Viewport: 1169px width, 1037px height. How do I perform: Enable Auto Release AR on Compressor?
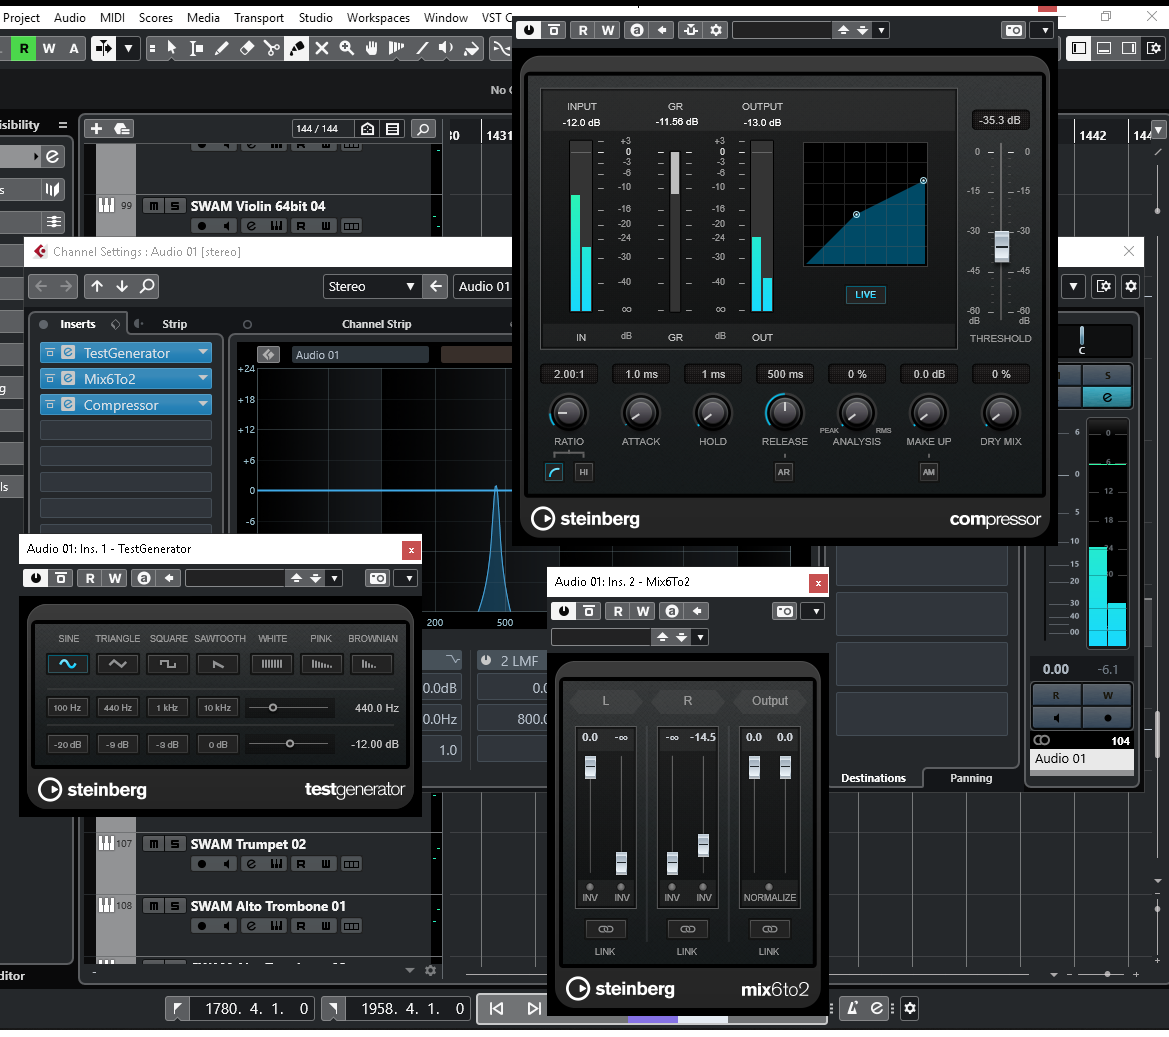pos(784,472)
